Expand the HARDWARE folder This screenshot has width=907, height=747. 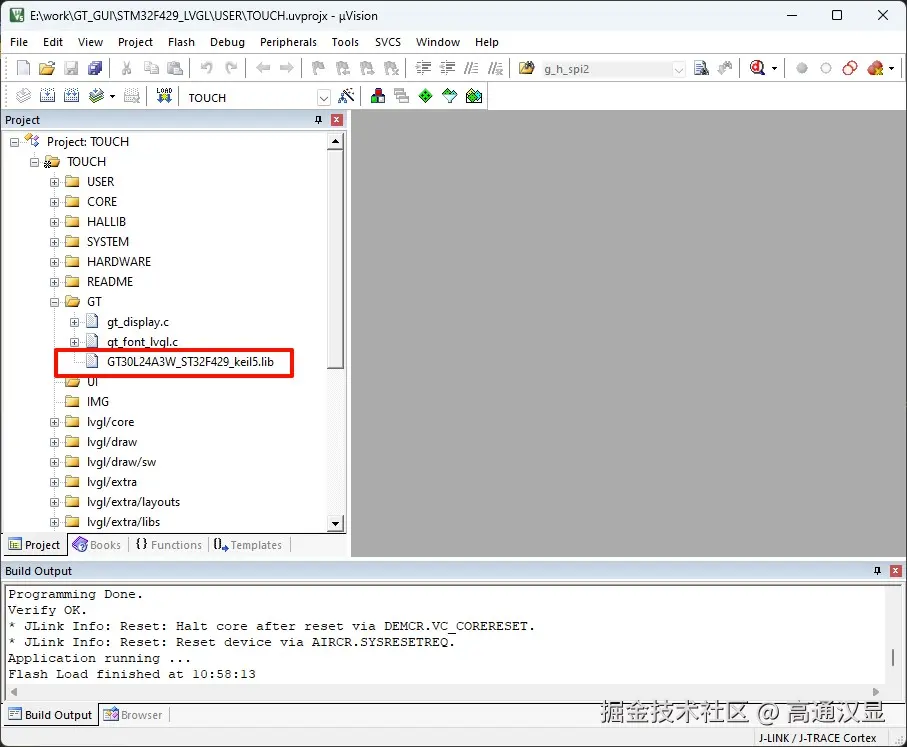(x=54, y=262)
